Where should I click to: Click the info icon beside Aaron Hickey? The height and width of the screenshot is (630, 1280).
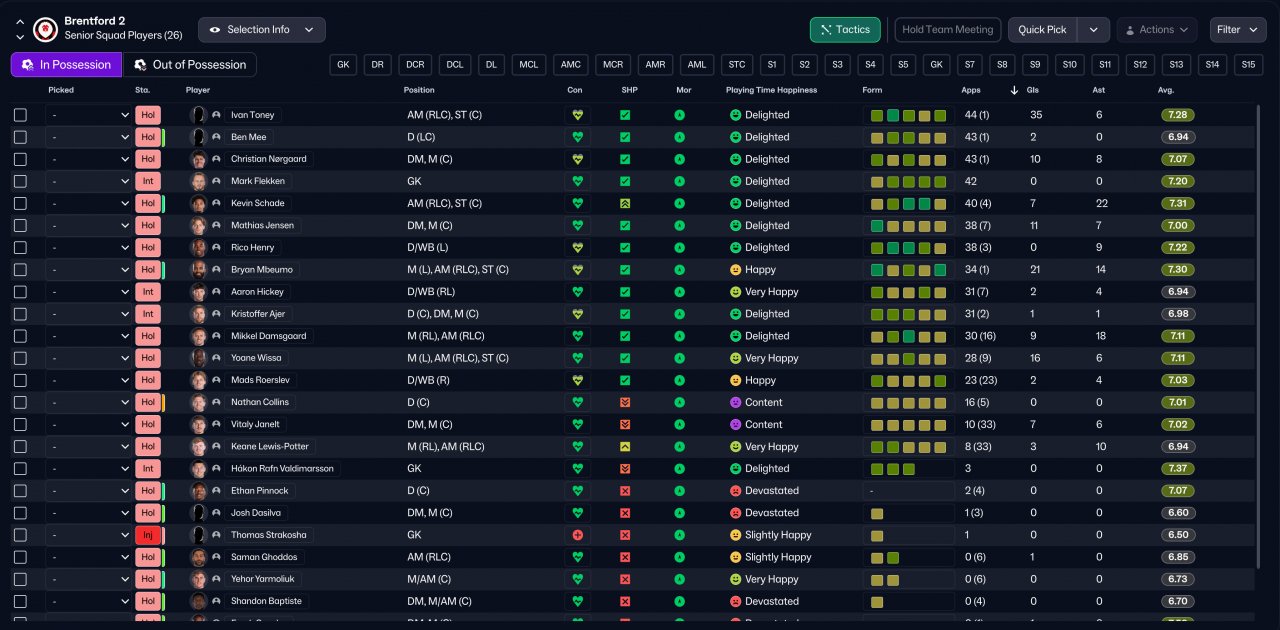coord(216,292)
